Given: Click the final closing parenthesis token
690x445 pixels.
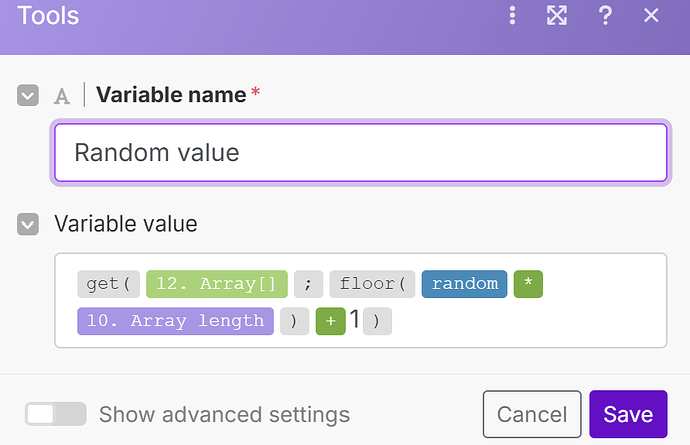Looking at the screenshot, I should [378, 321].
